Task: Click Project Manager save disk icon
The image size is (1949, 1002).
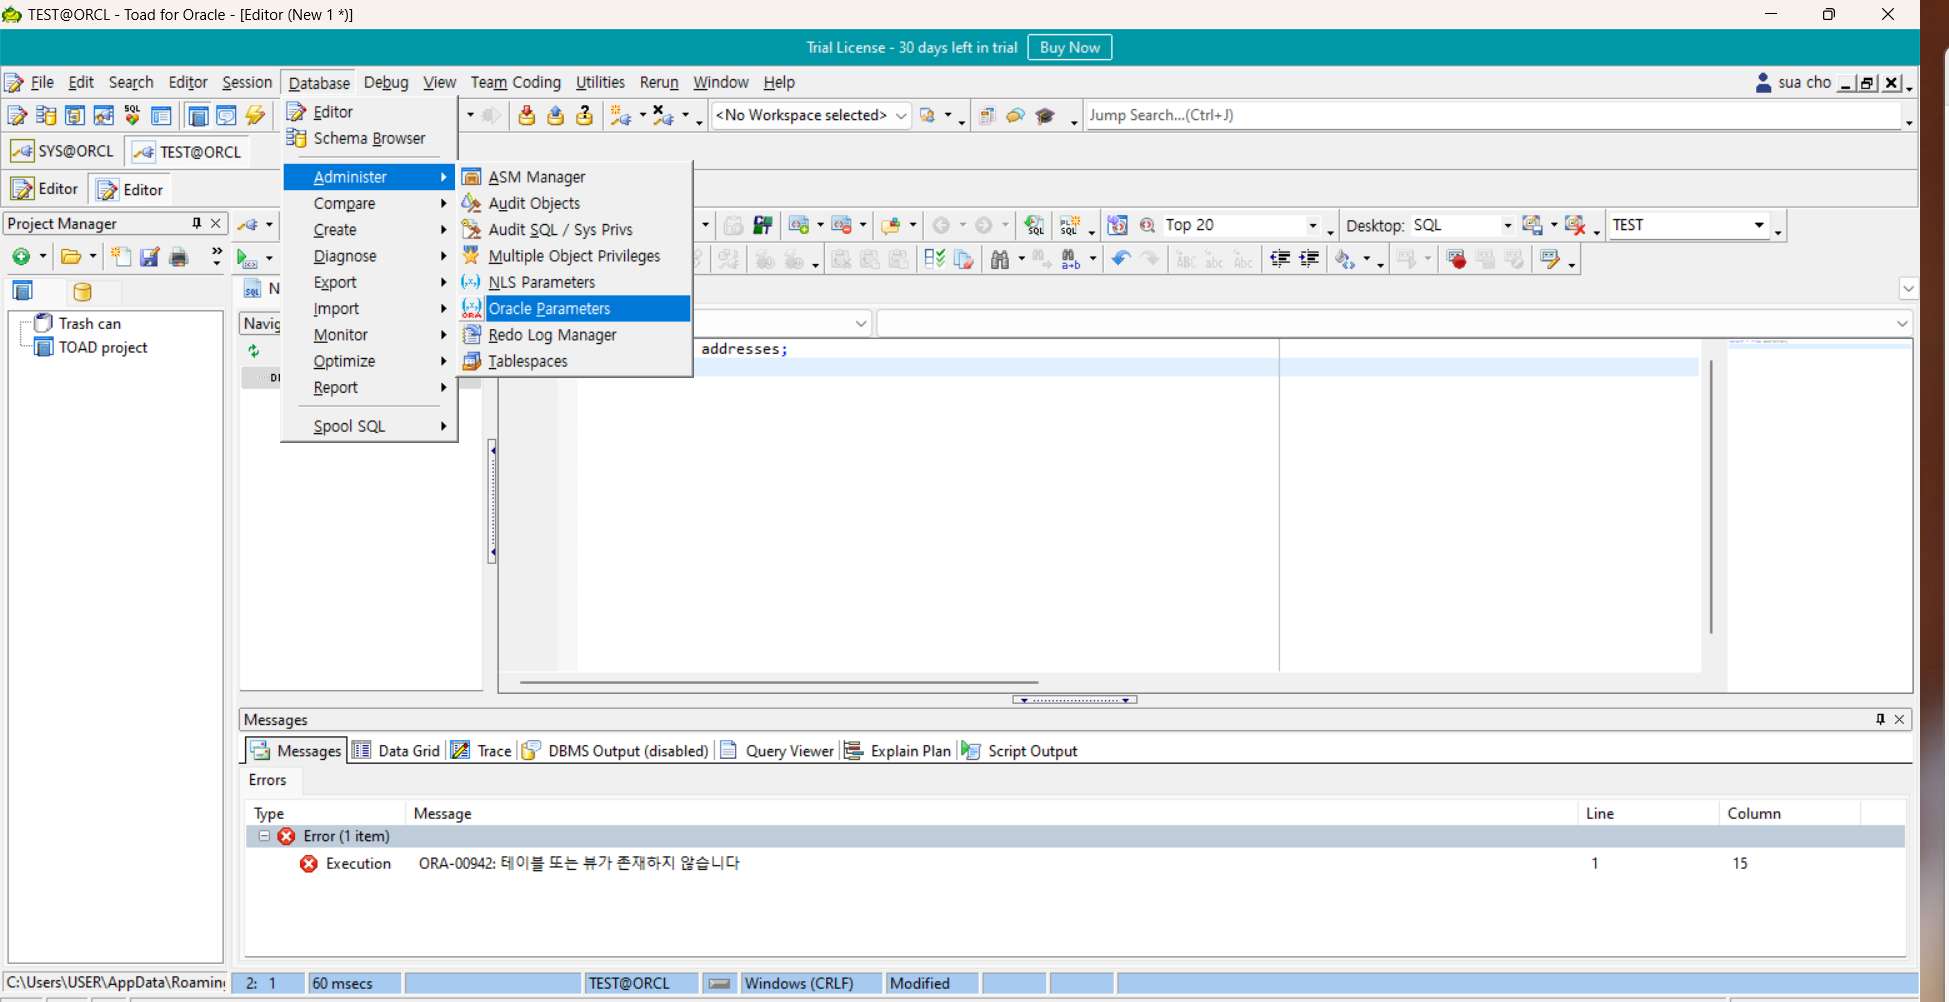Action: point(149,257)
